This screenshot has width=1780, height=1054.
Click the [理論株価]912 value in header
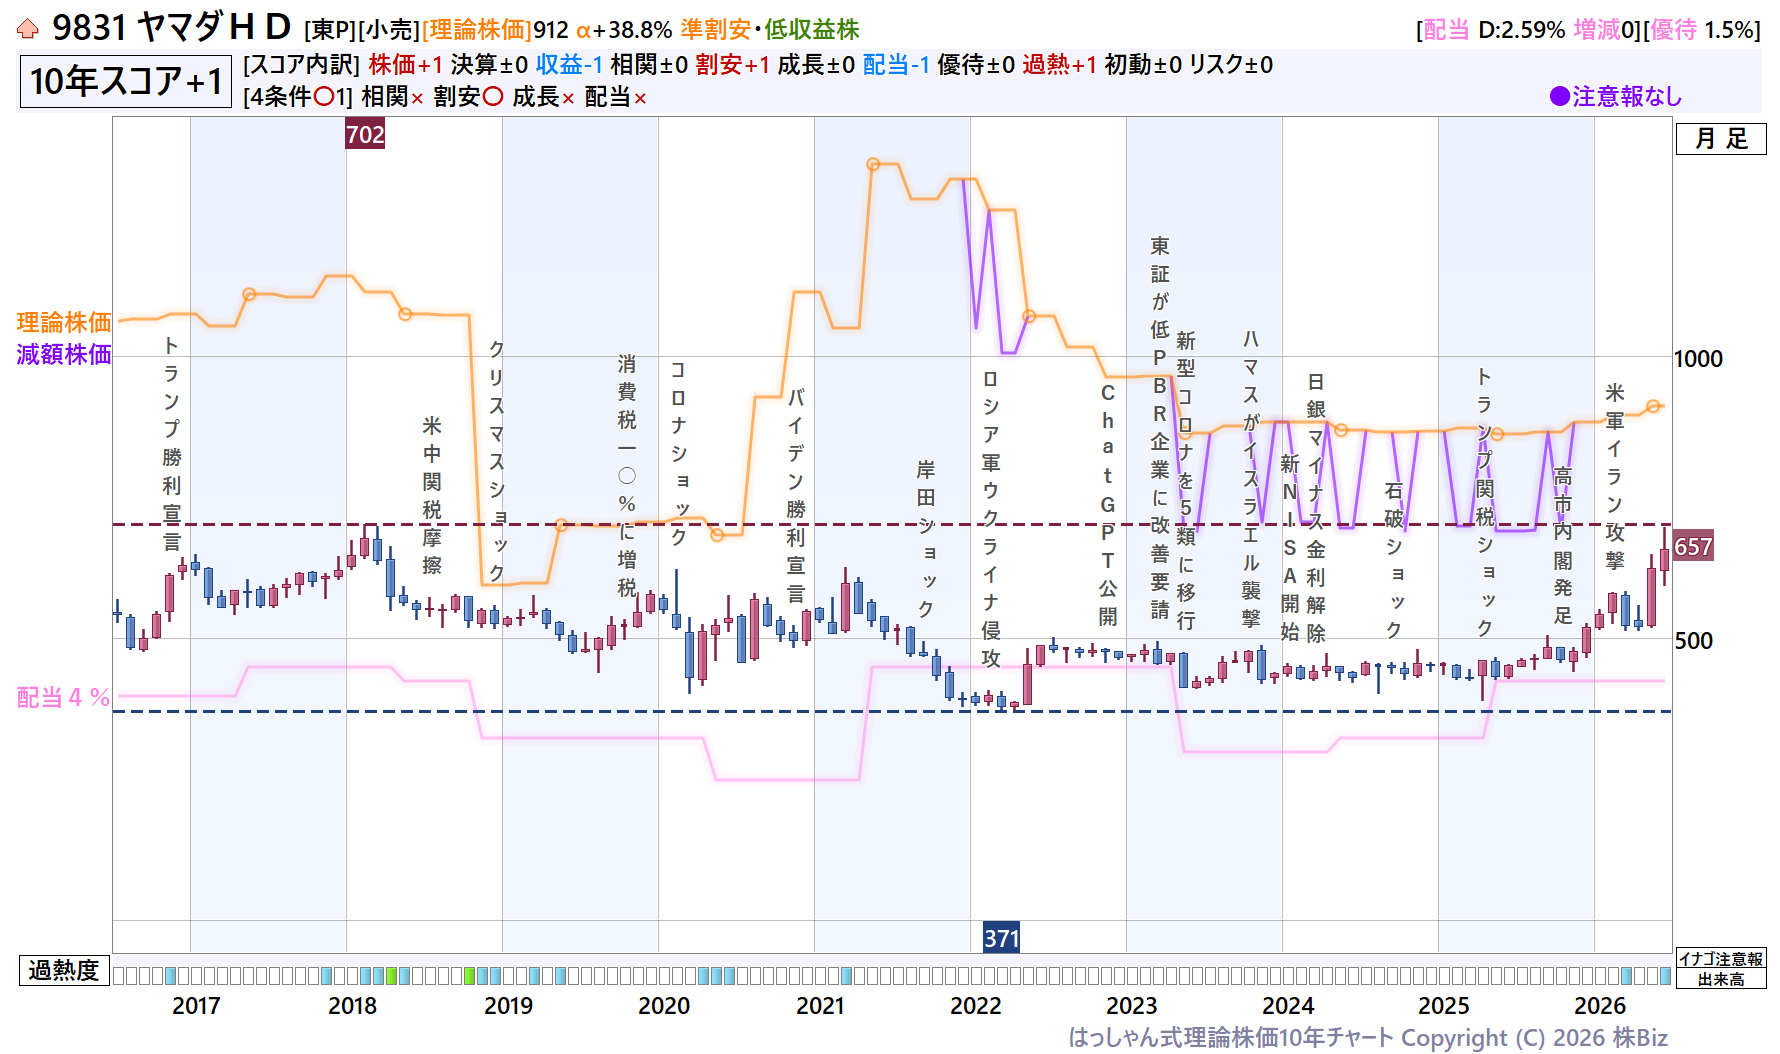494,30
